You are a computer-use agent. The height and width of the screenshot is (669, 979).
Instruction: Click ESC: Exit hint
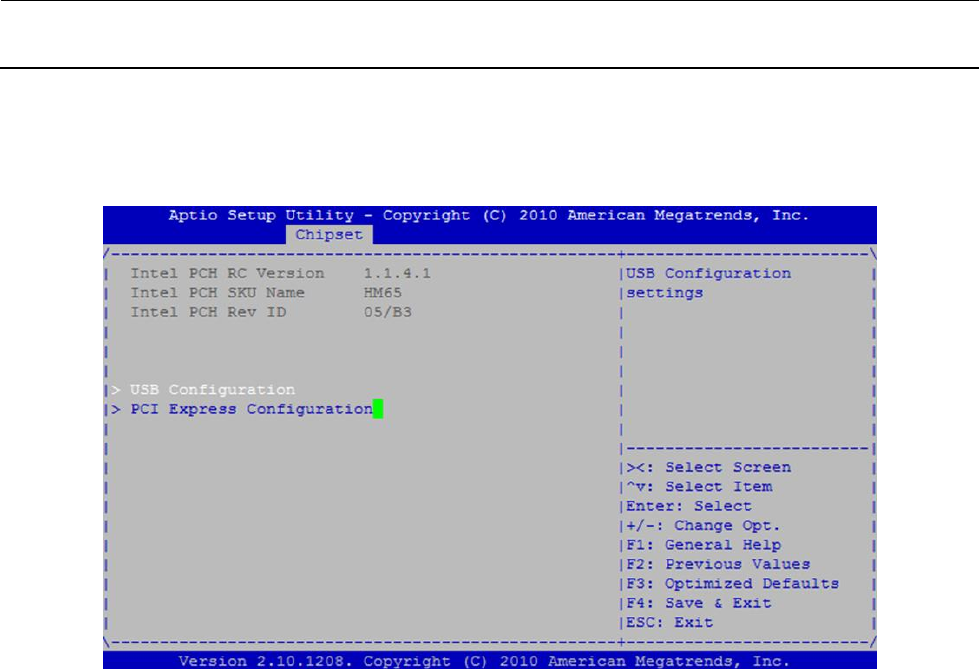[x=669, y=622]
